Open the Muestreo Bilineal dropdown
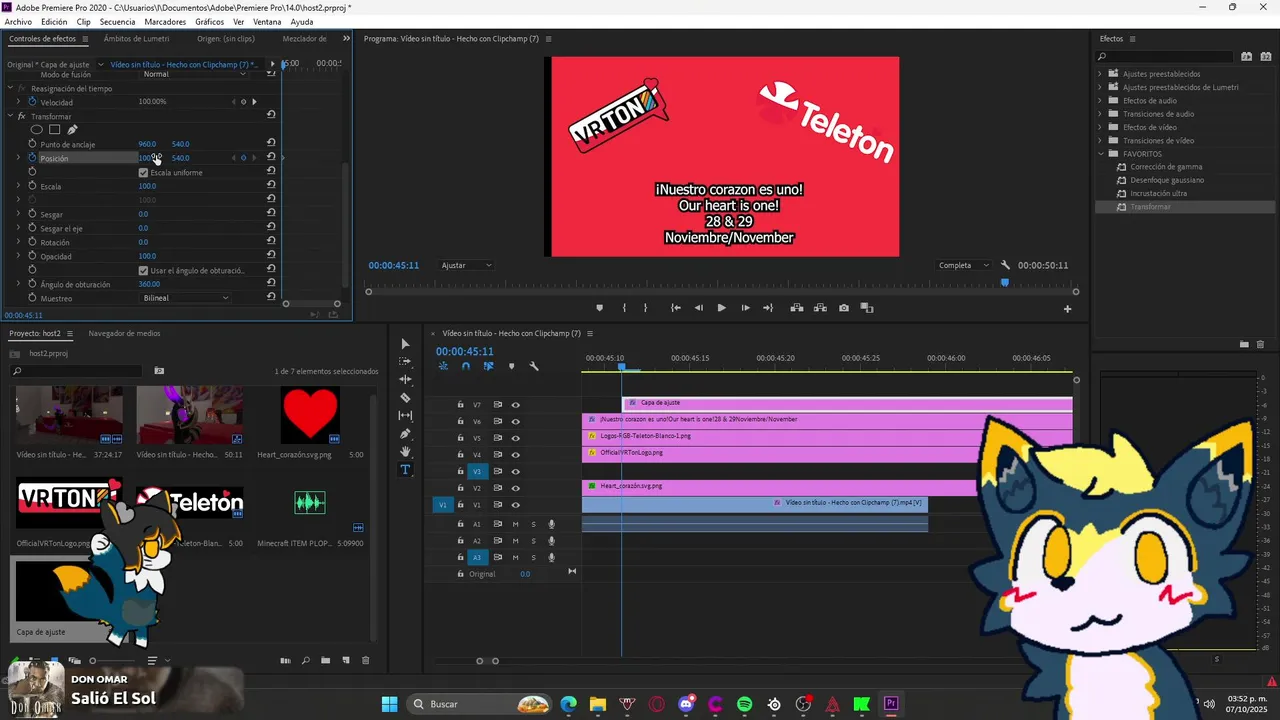The image size is (1280, 720). pyautogui.click(x=186, y=298)
